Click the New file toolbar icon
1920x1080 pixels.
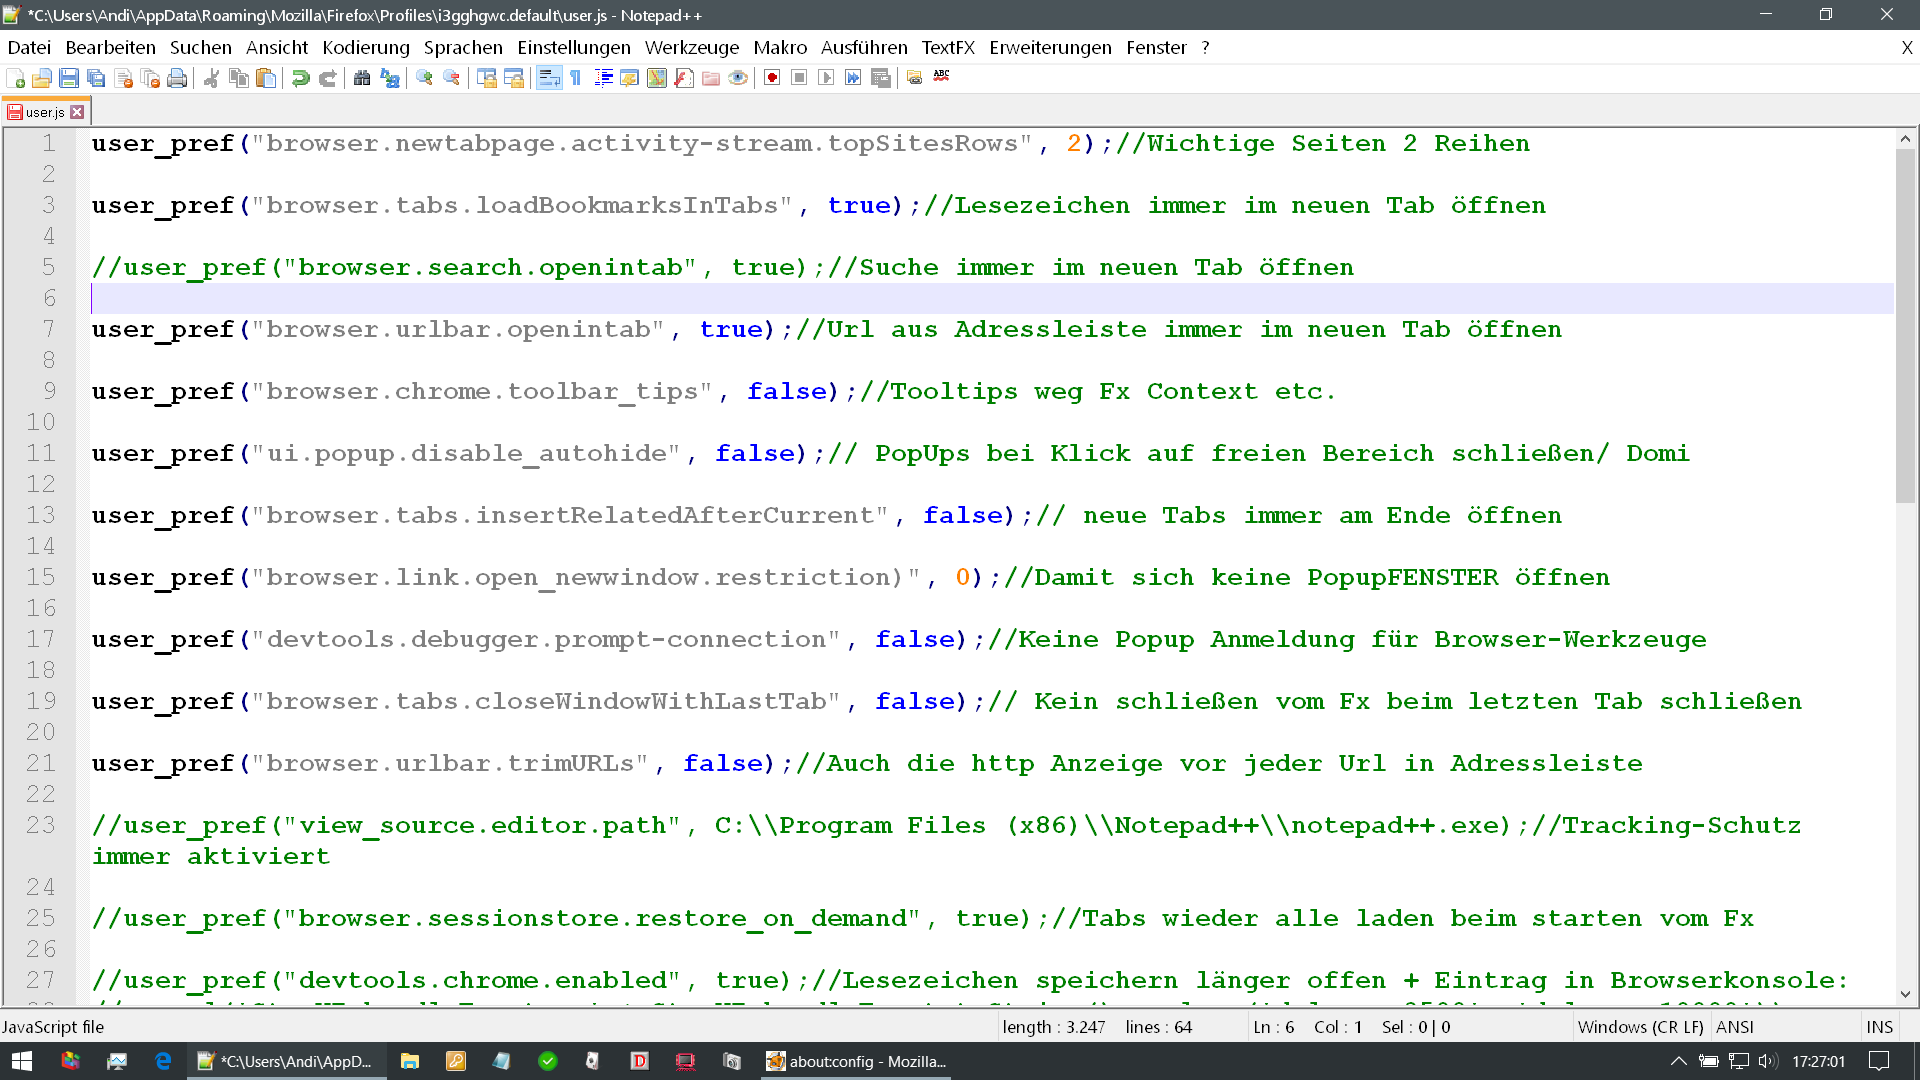[16, 78]
